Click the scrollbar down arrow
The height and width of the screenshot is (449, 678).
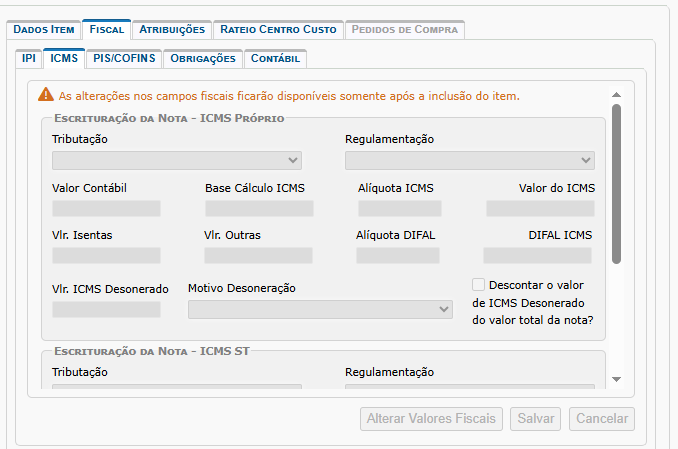click(x=616, y=379)
